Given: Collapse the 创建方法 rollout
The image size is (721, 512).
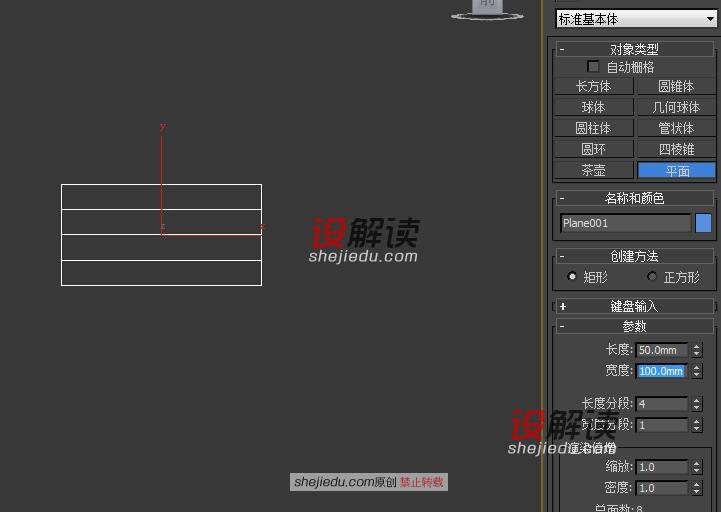Looking at the screenshot, I should click(x=635, y=256).
